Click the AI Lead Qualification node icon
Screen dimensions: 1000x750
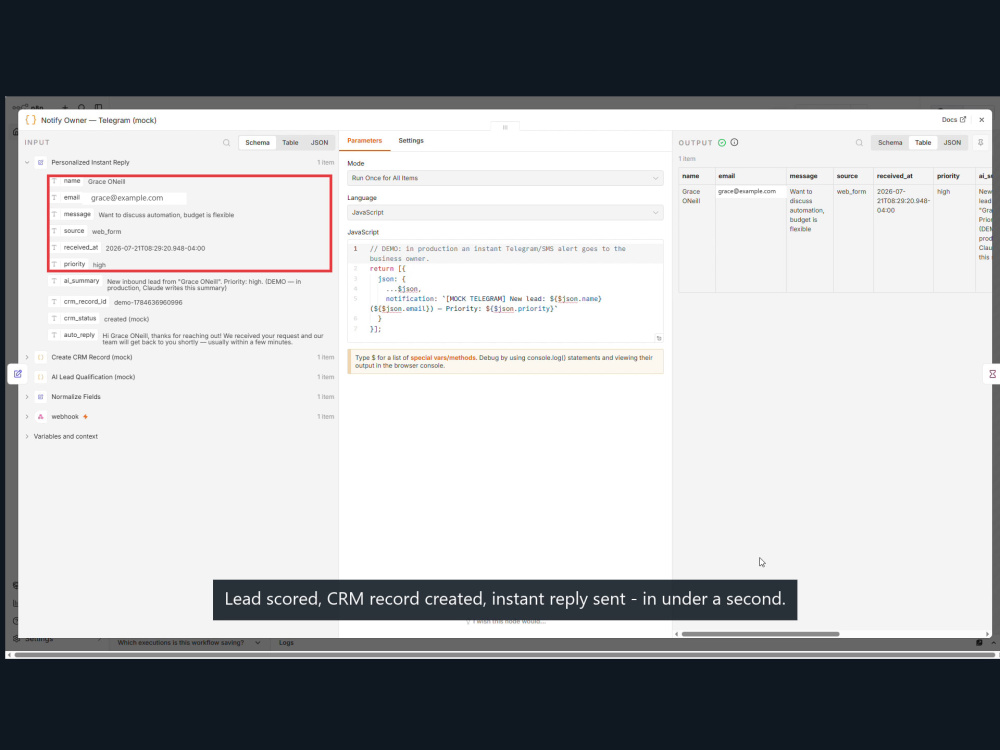pyautogui.click(x=41, y=377)
